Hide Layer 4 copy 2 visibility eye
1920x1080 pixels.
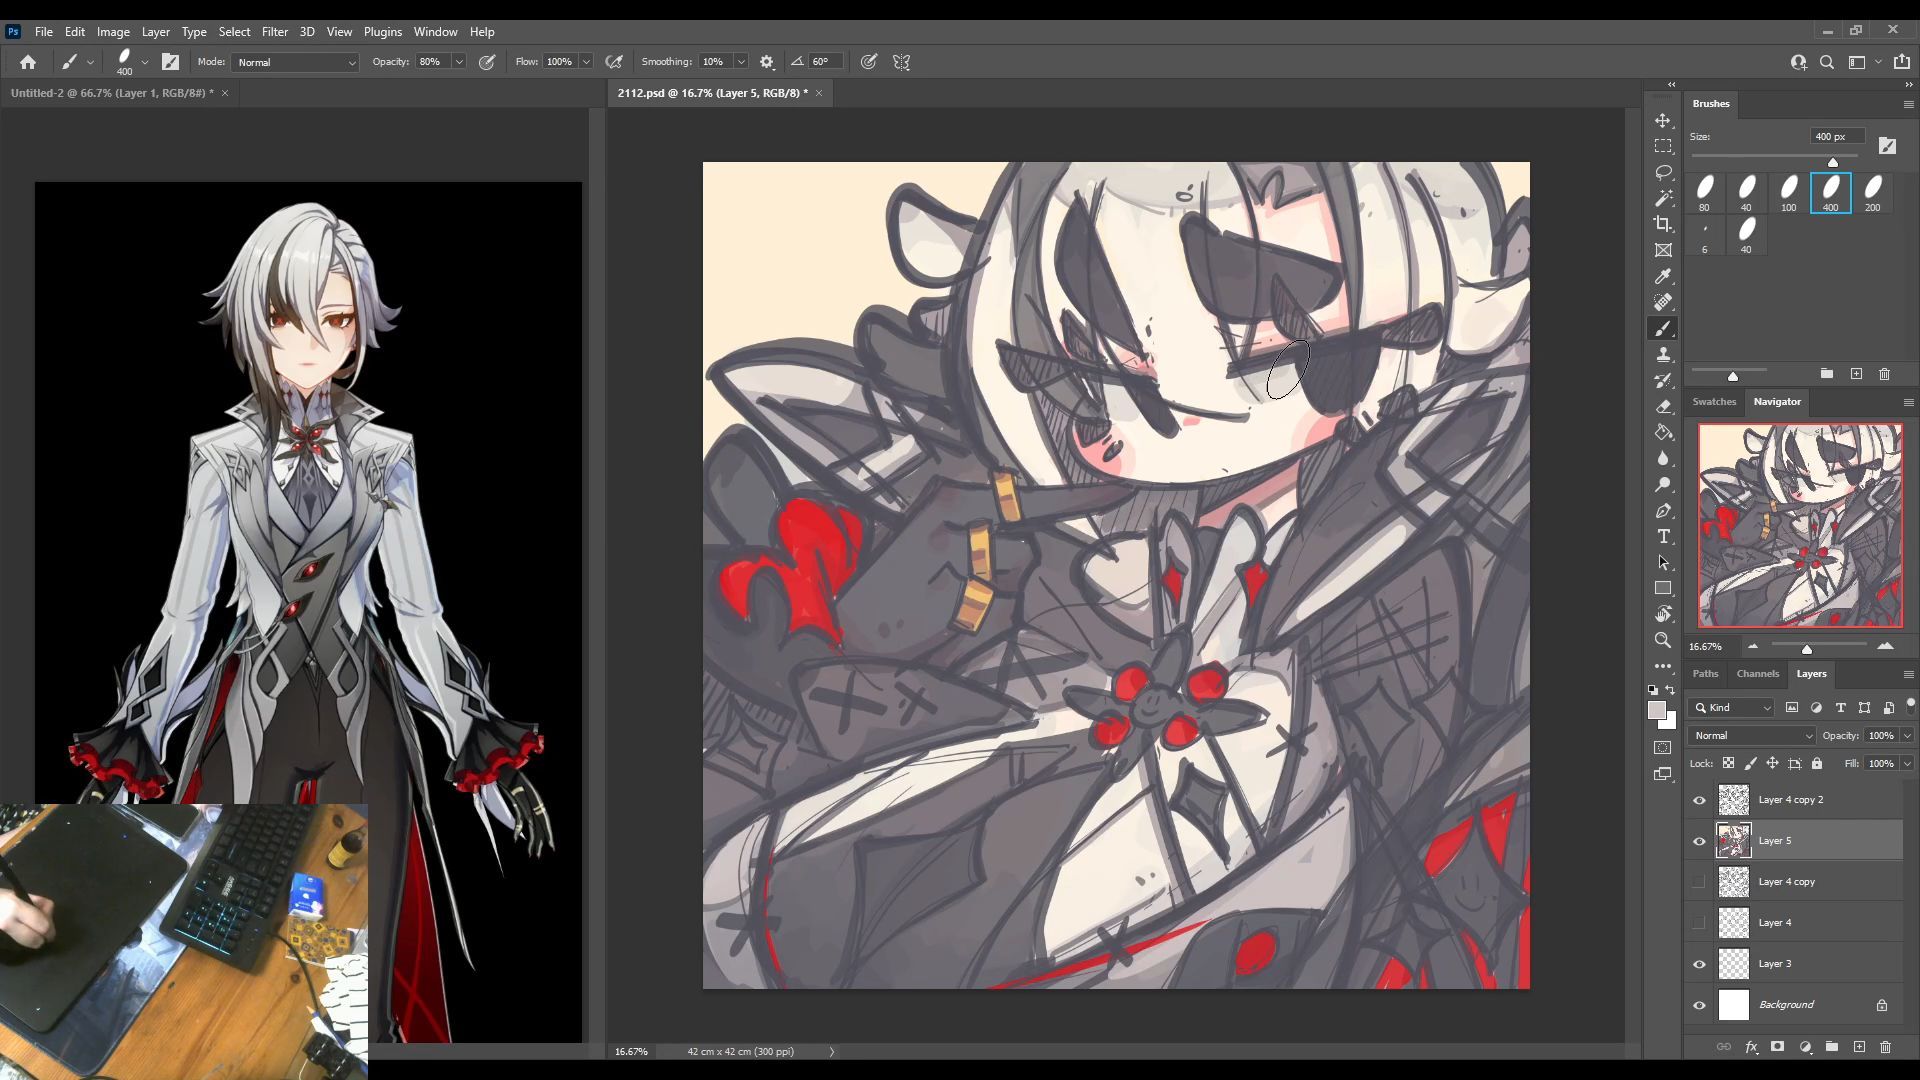[x=1699, y=800]
